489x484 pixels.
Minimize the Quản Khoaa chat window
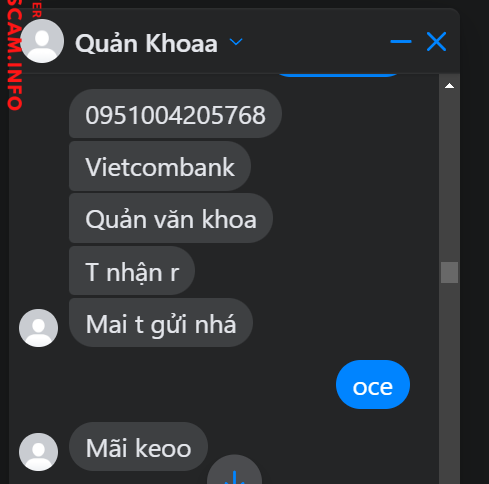[x=401, y=42]
